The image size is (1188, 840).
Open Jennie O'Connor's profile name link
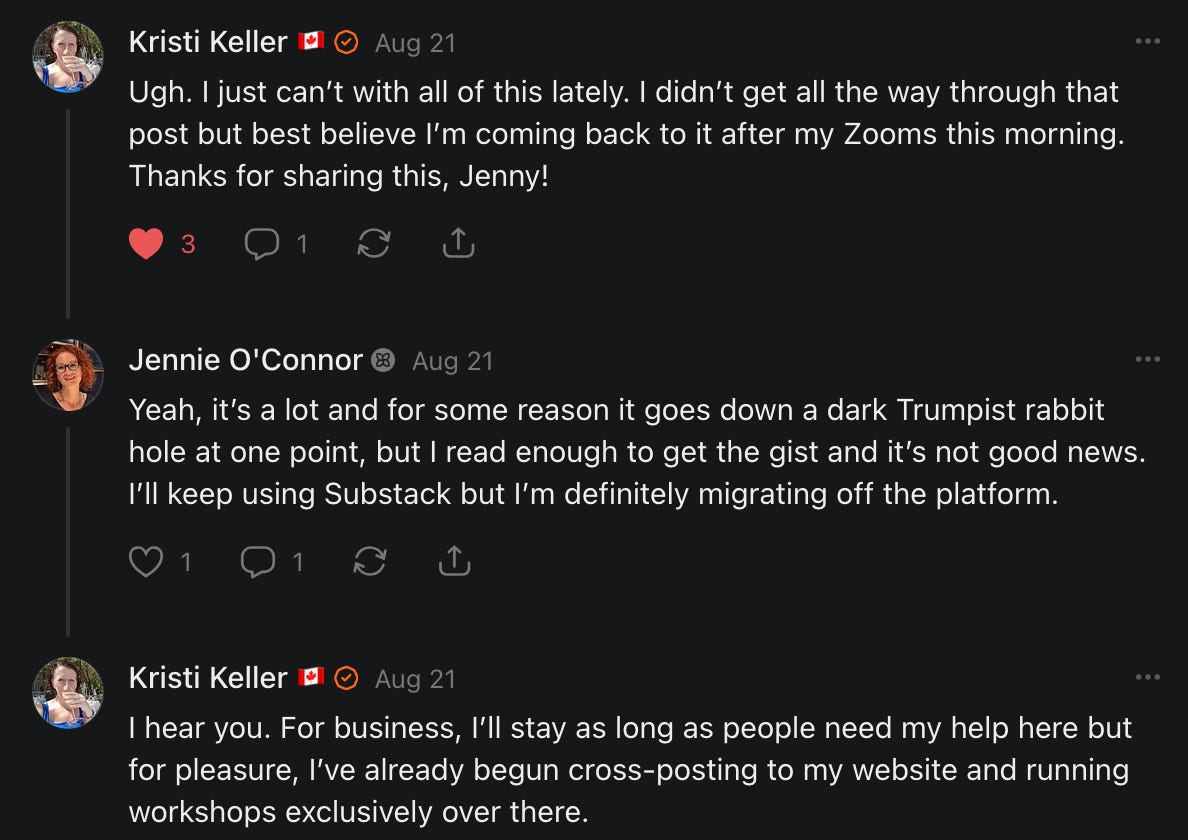tap(245, 360)
